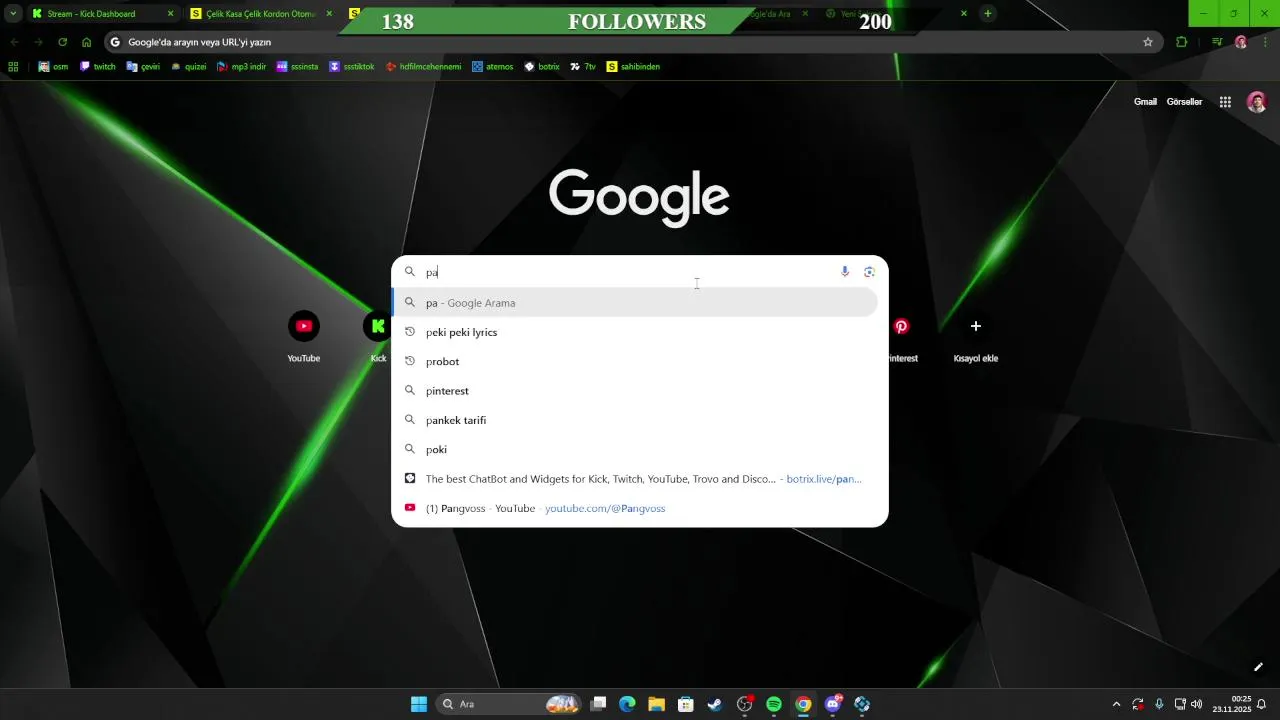Screen dimensions: 1280x720
Task: Open the hdfilmcehennemi bookmark
Action: point(424,67)
